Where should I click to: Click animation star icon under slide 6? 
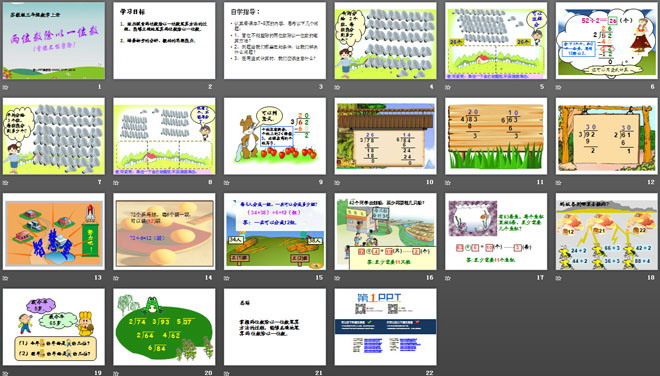(559, 87)
